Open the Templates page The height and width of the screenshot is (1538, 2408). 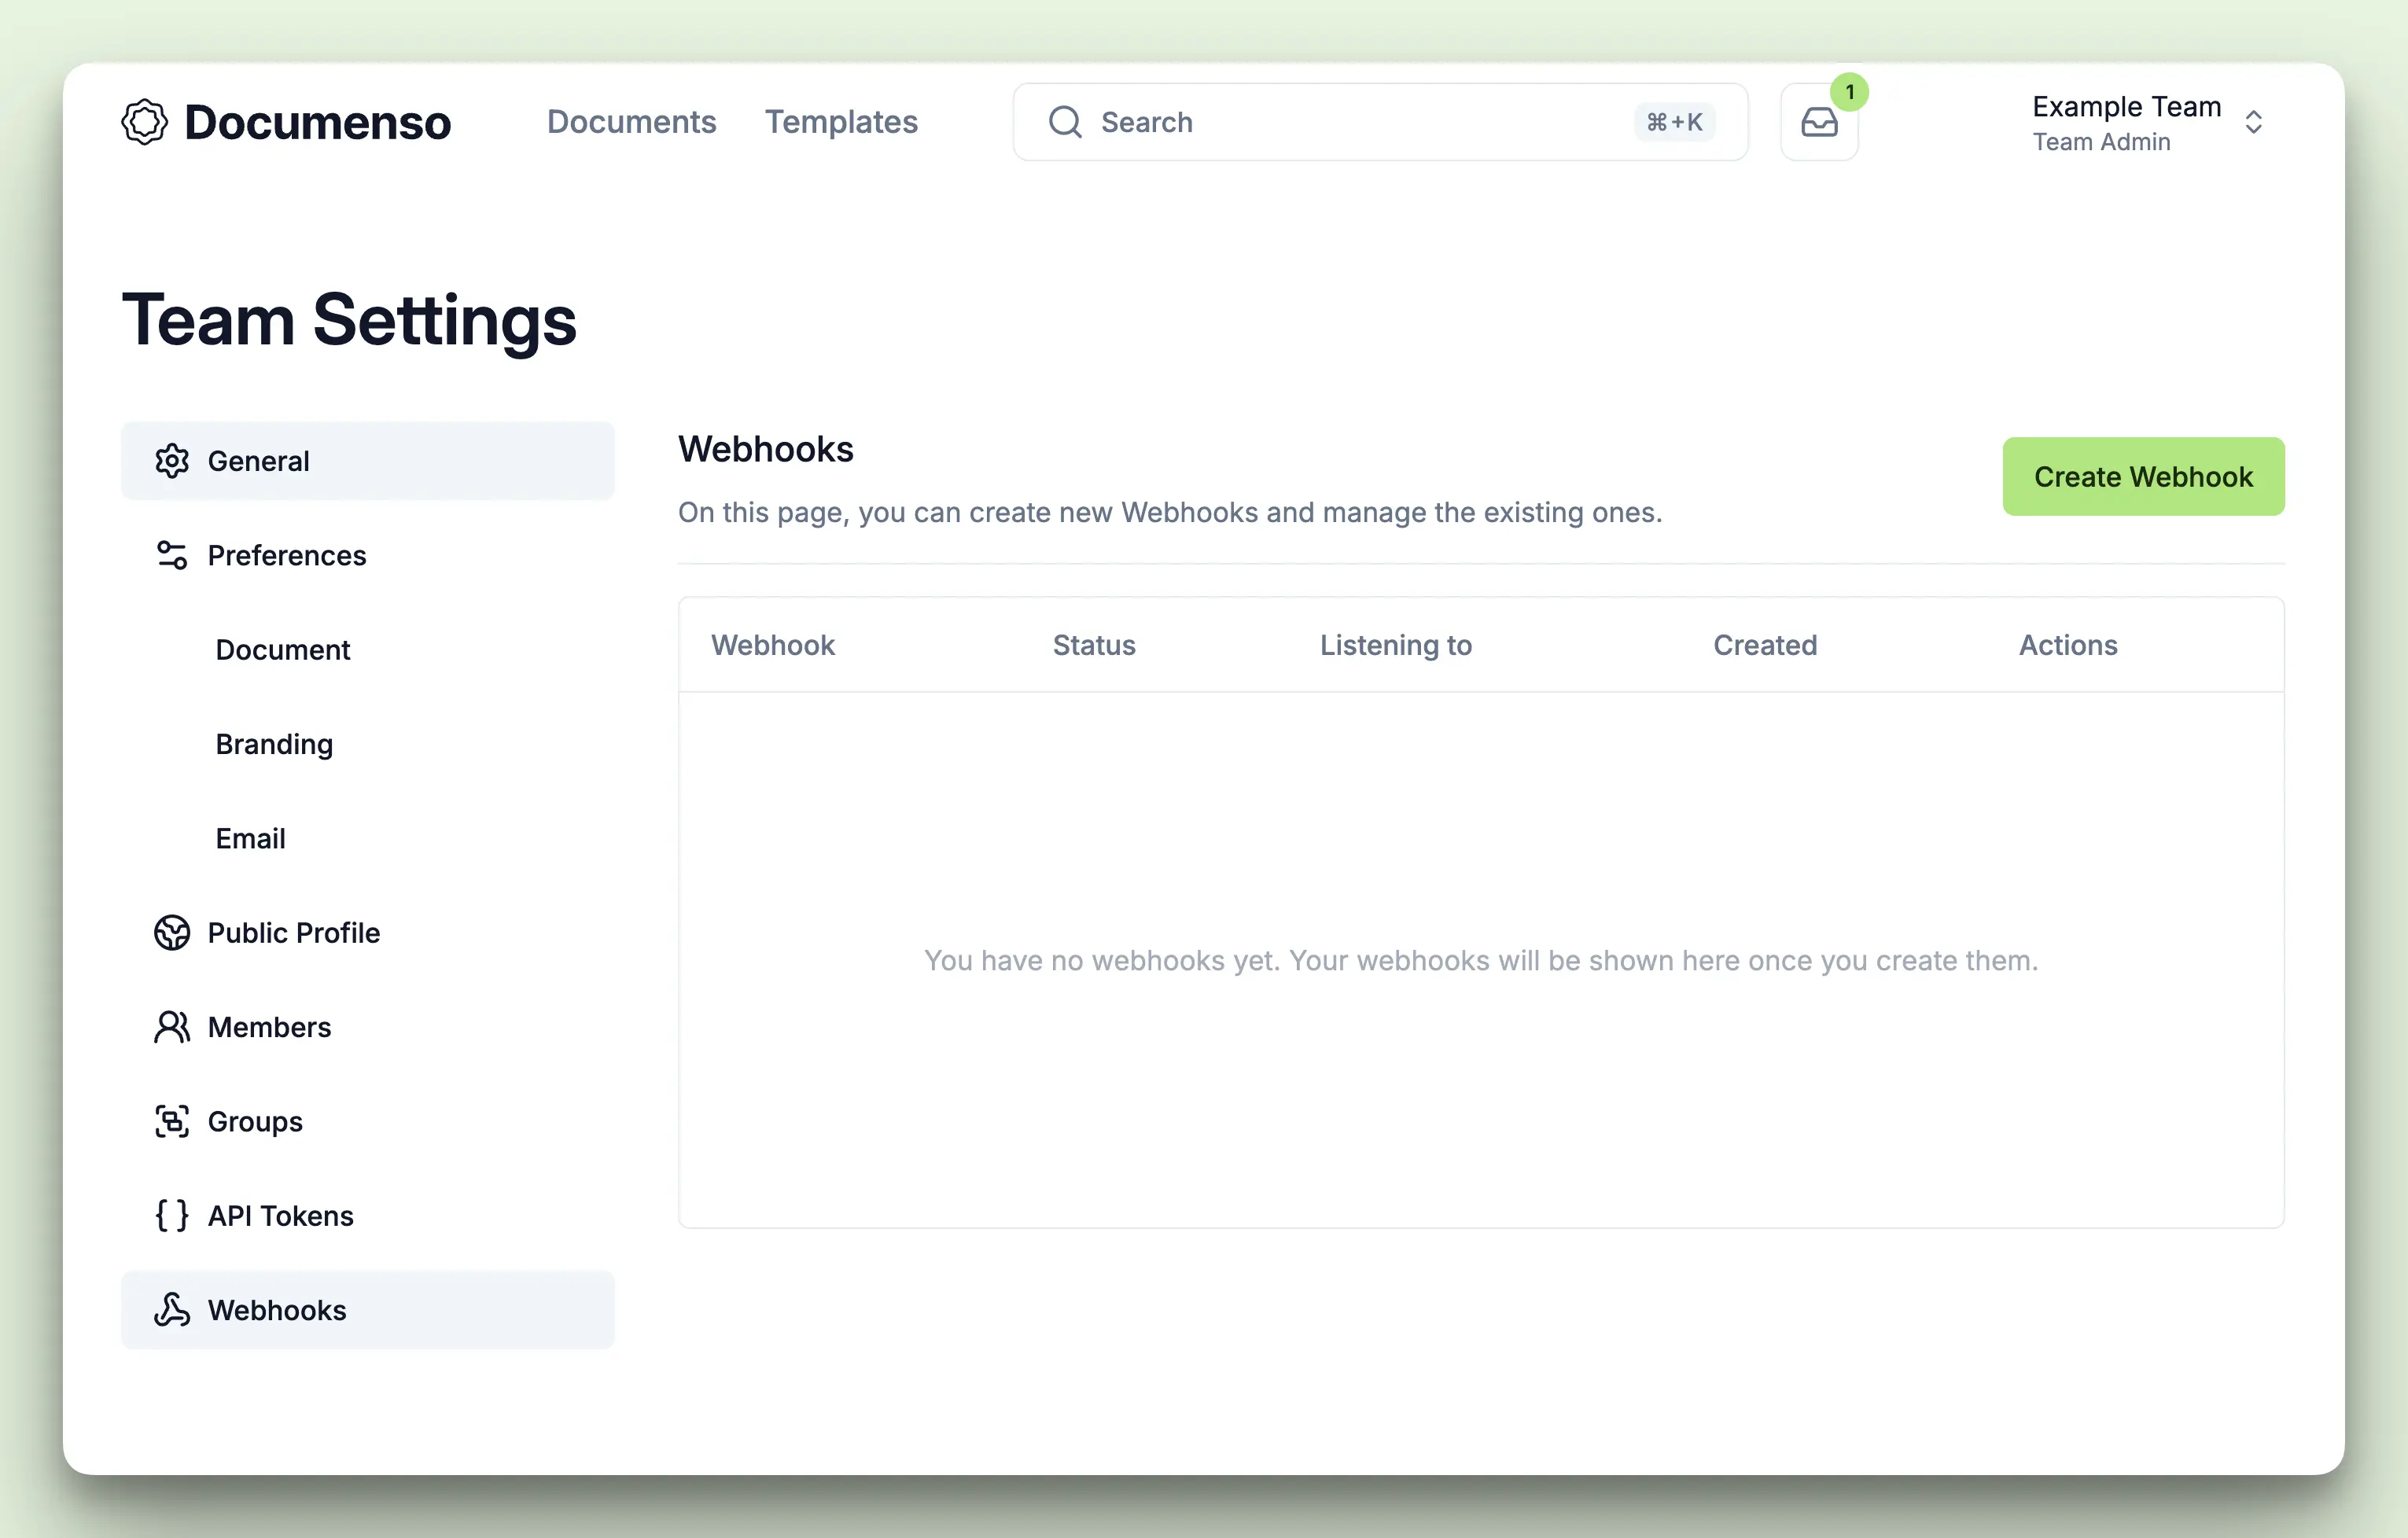(x=842, y=121)
